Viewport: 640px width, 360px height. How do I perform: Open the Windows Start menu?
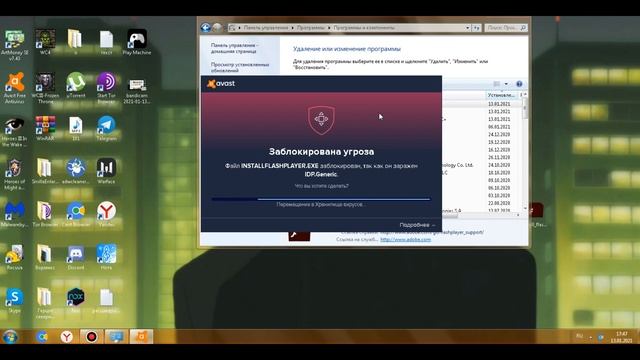pos(10,337)
